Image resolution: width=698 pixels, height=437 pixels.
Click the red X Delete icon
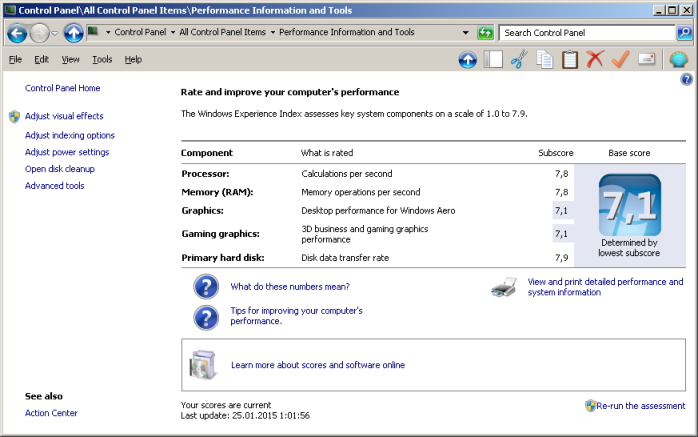[x=595, y=59]
